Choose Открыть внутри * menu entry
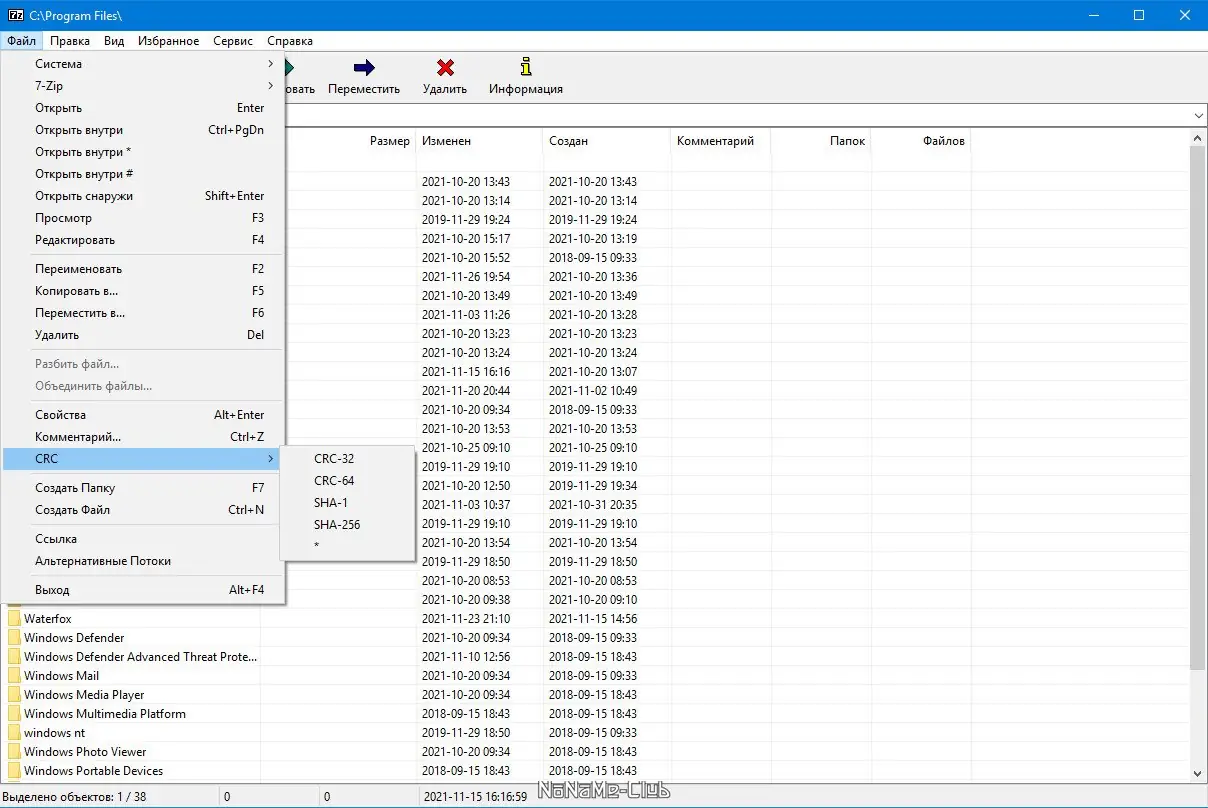Image resolution: width=1208 pixels, height=808 pixels. [144, 152]
